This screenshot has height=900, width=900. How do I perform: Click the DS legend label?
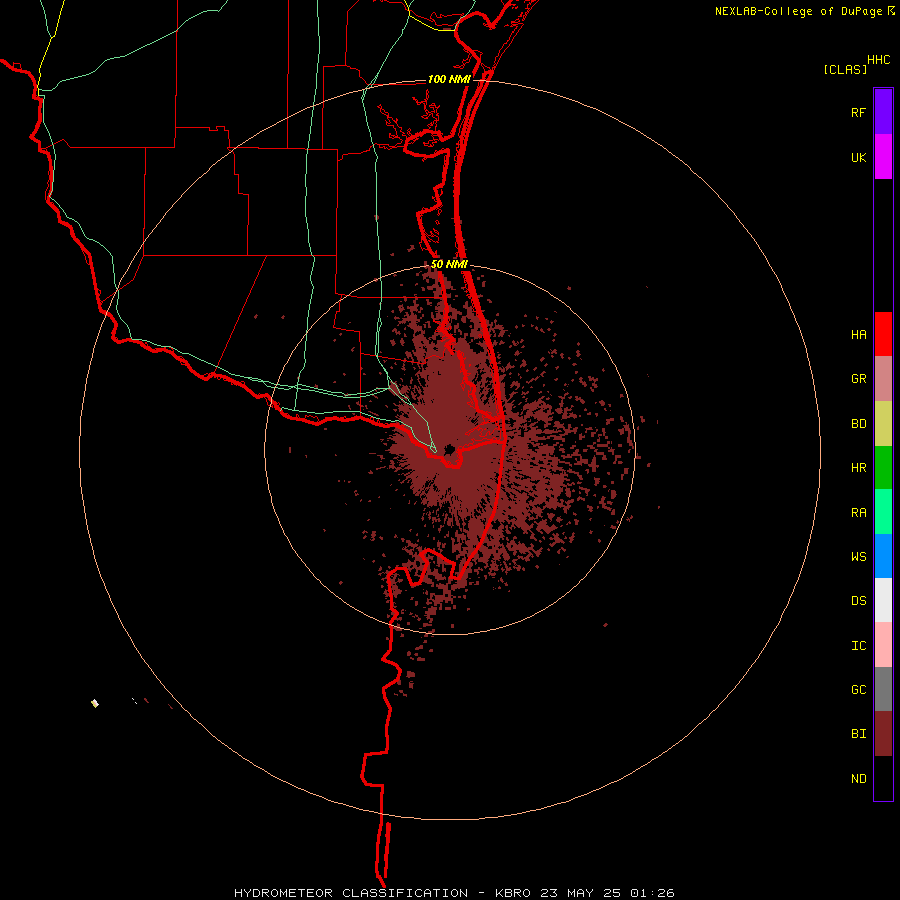tap(858, 600)
